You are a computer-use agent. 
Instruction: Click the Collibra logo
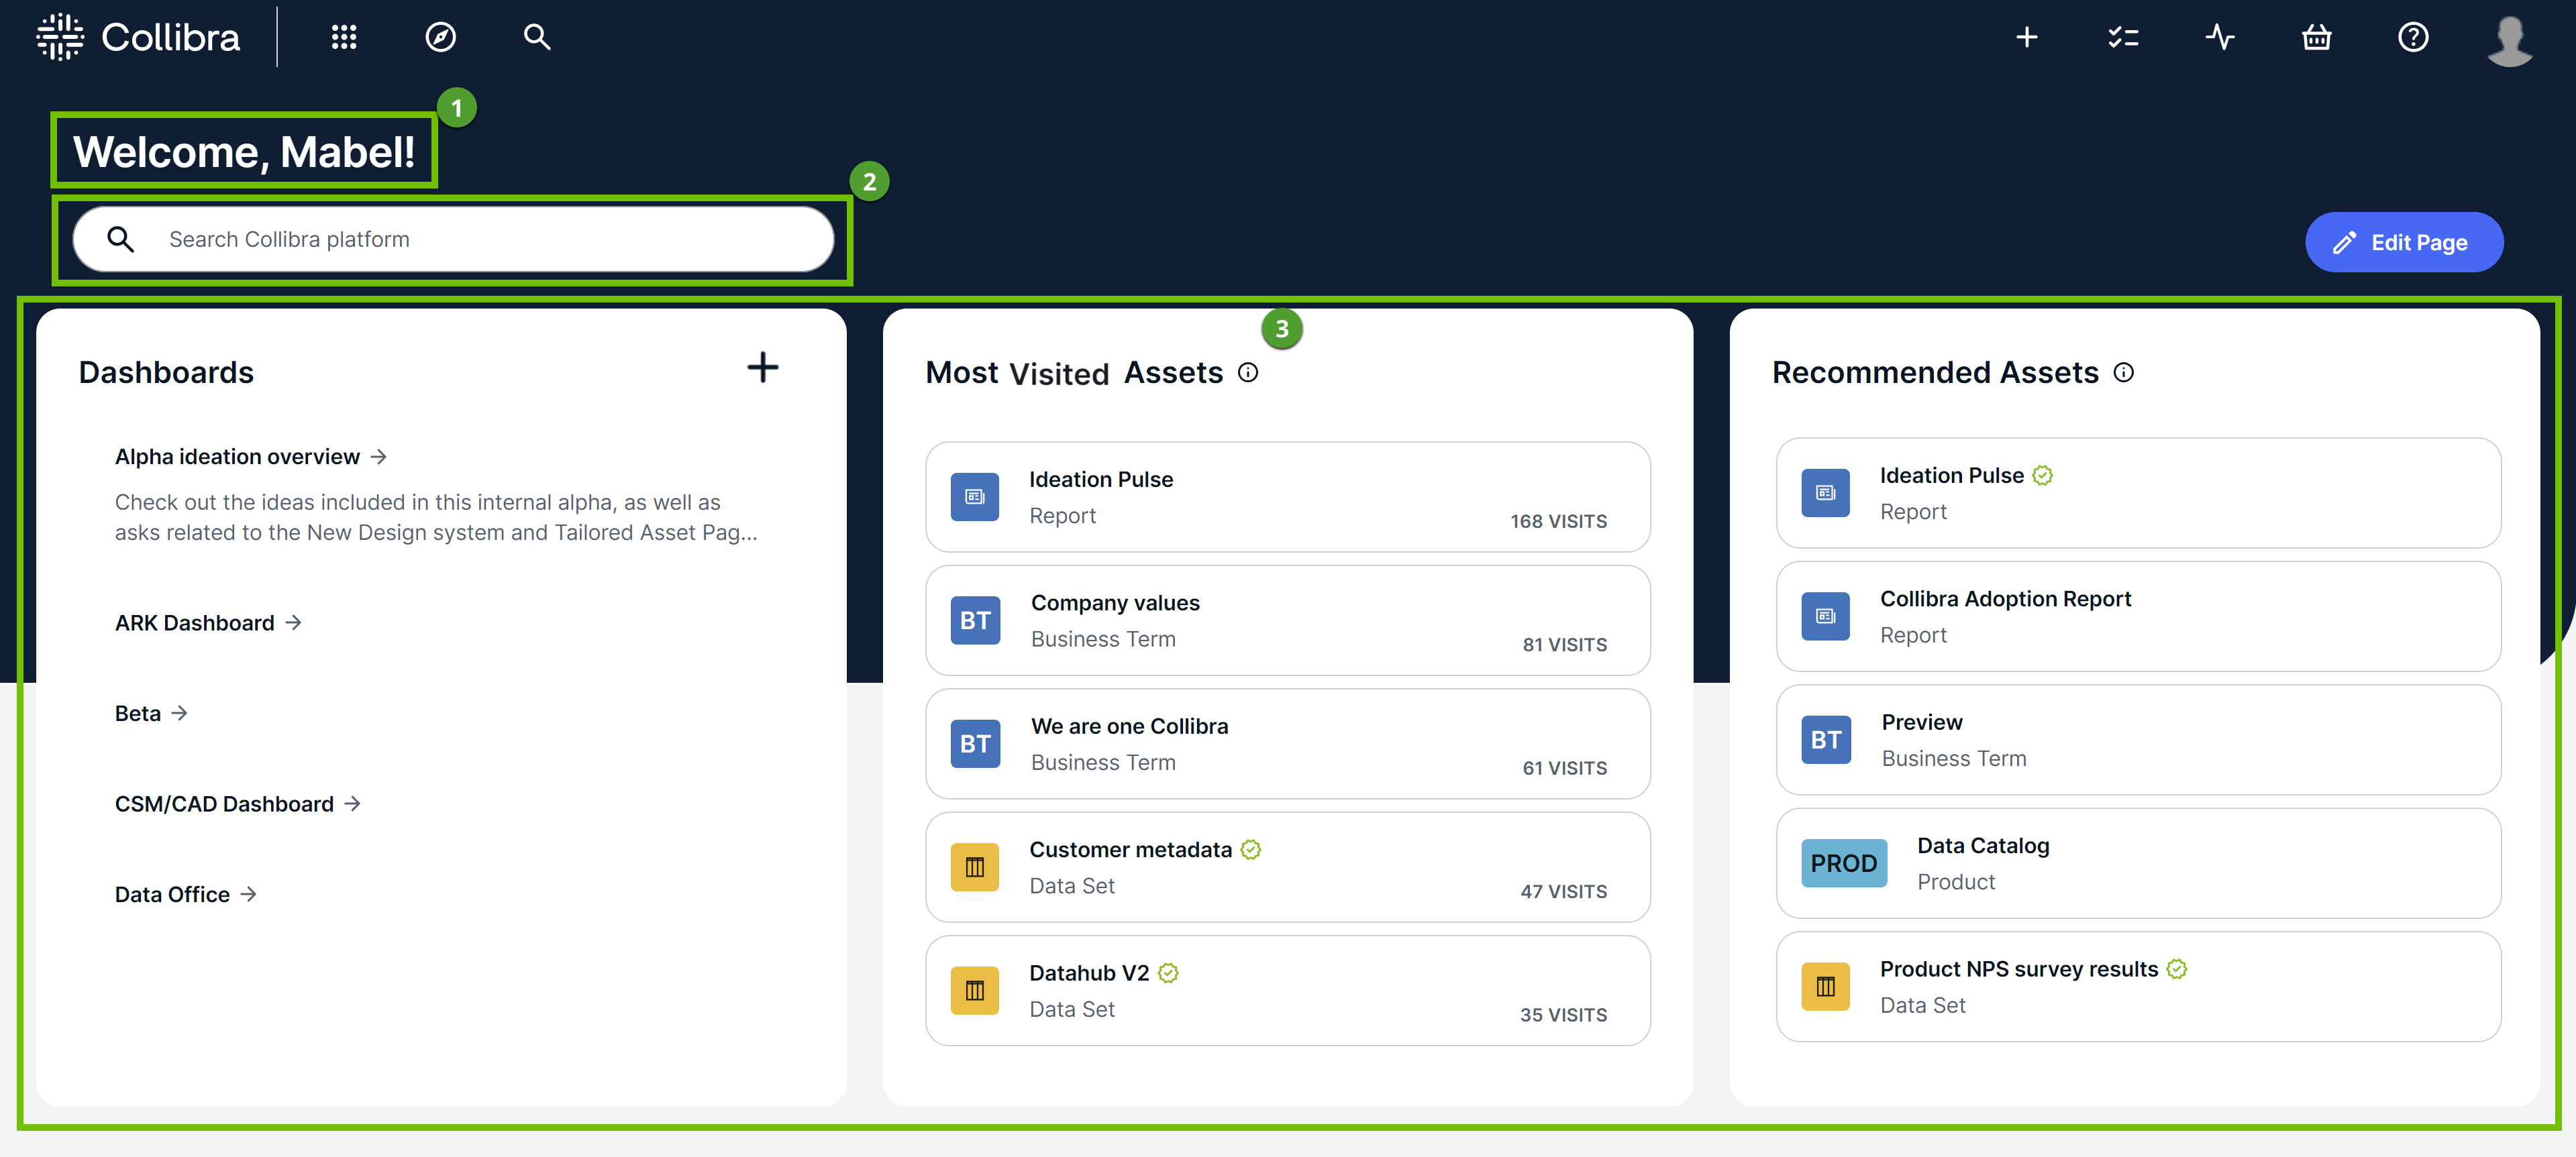tap(138, 37)
